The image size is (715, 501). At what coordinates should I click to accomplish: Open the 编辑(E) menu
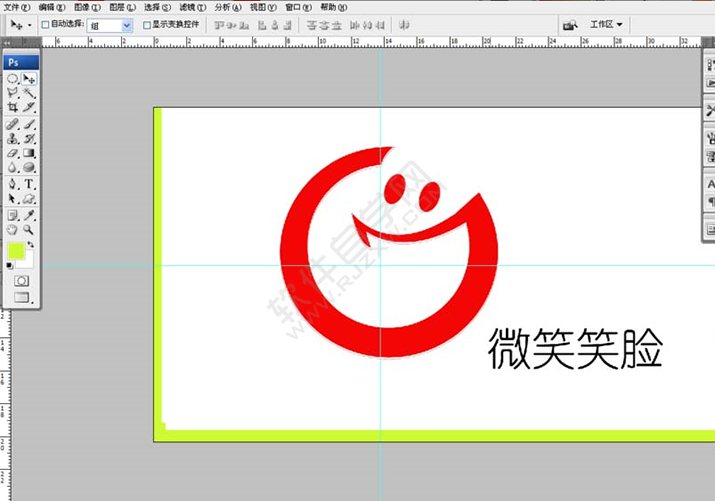coord(52,7)
